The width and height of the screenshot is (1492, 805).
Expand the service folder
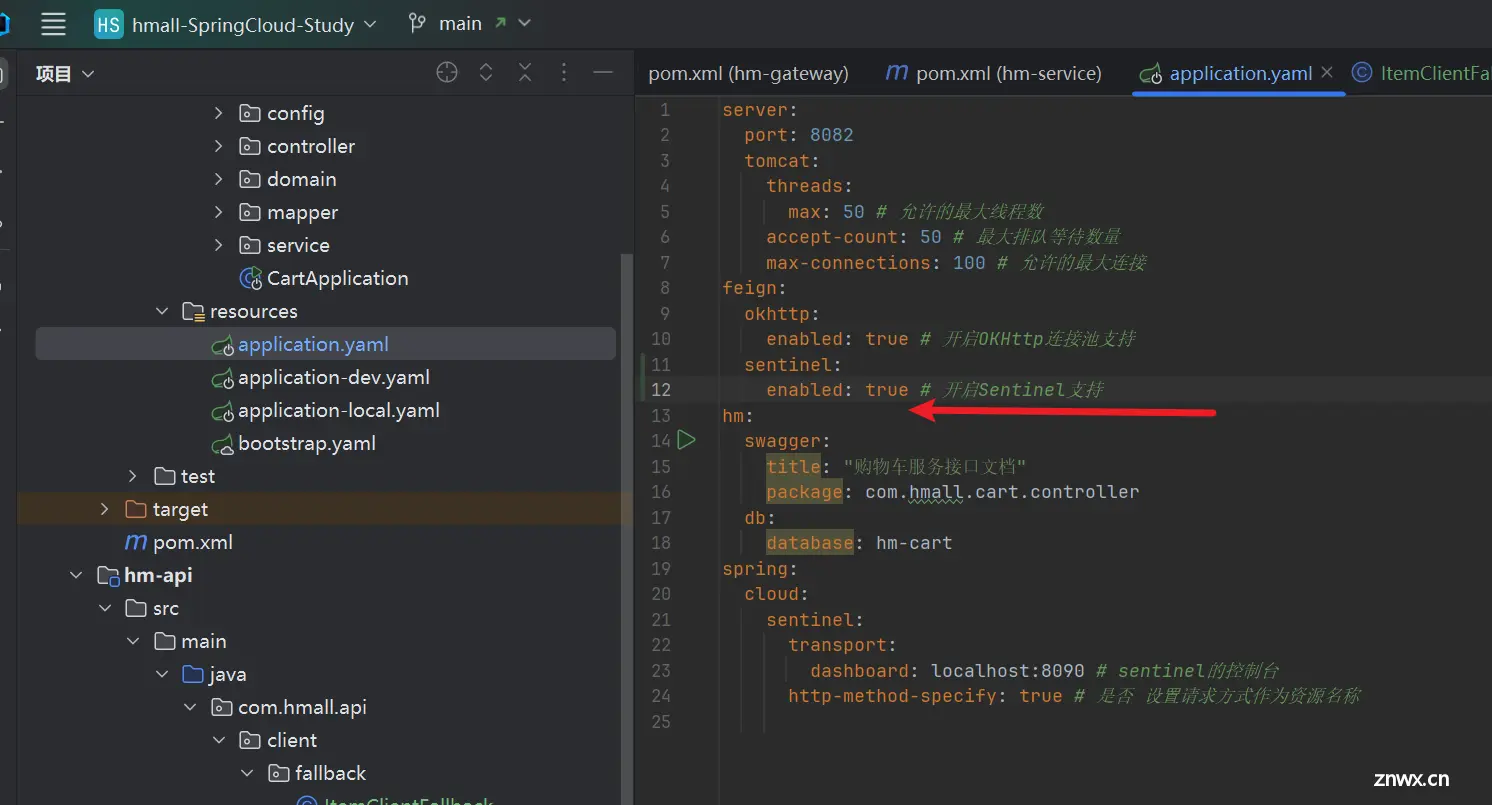point(219,245)
